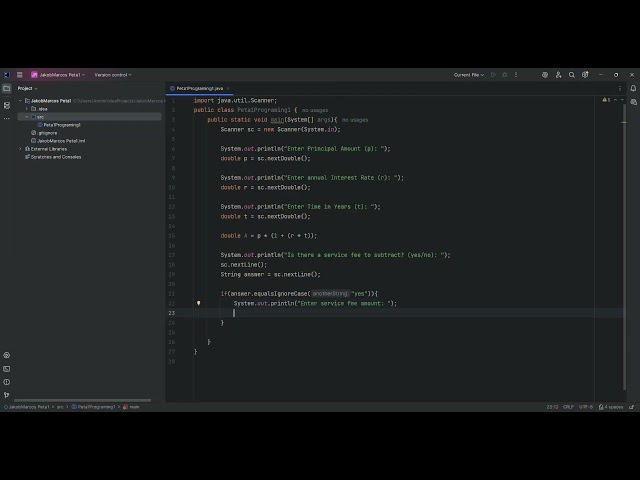Show more tool windows ellipsis
This screenshot has height=480, width=640.
(7, 118)
